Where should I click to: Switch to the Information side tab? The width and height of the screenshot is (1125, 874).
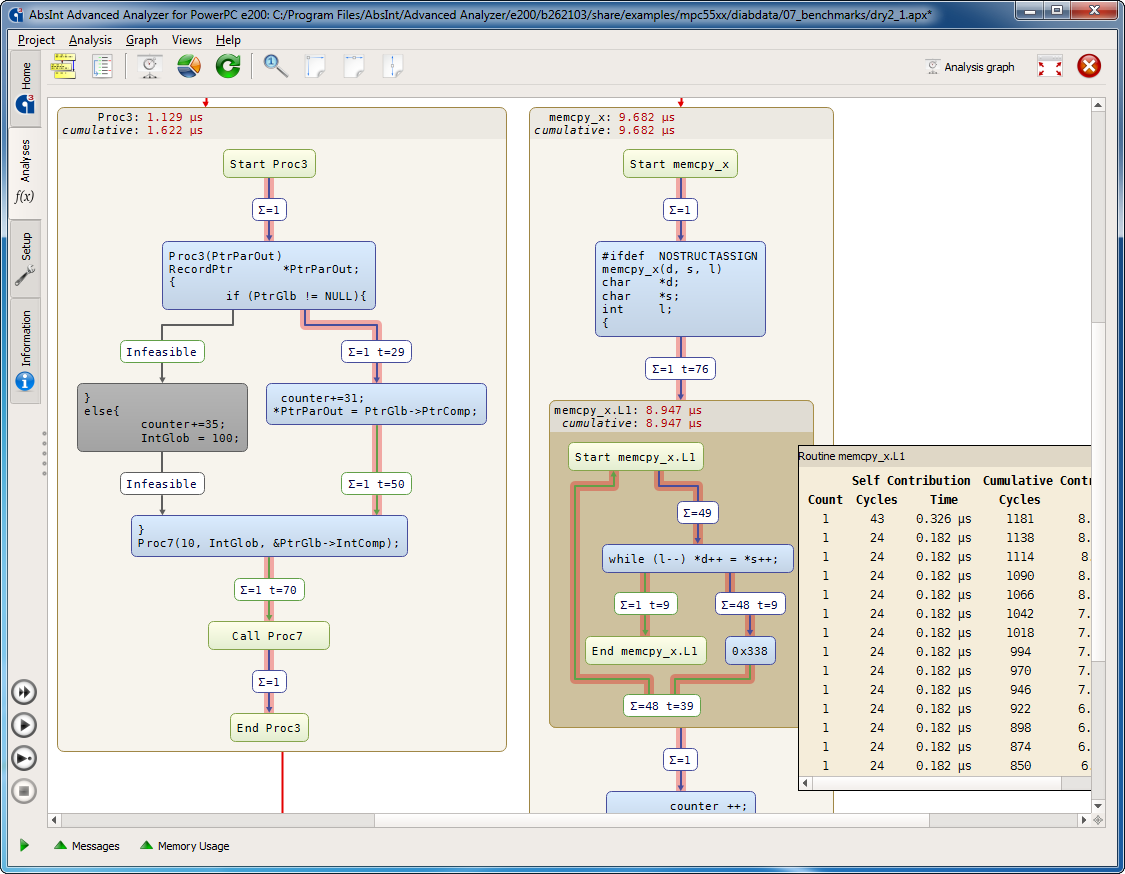coord(26,350)
